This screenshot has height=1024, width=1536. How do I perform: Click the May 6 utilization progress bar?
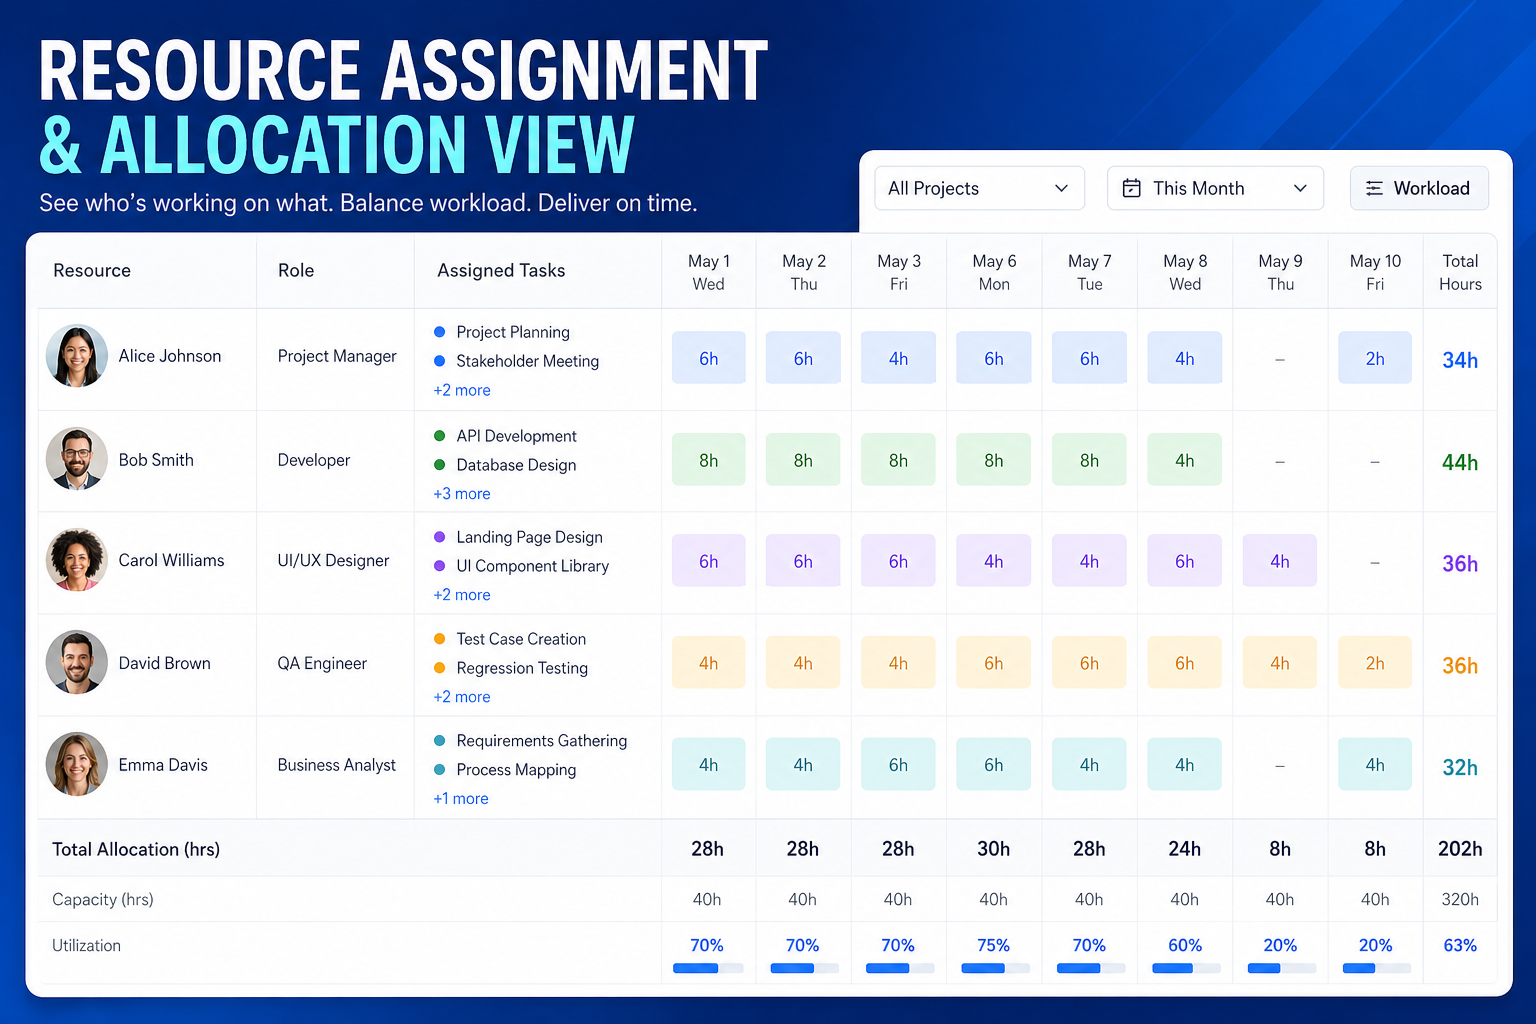point(995,968)
